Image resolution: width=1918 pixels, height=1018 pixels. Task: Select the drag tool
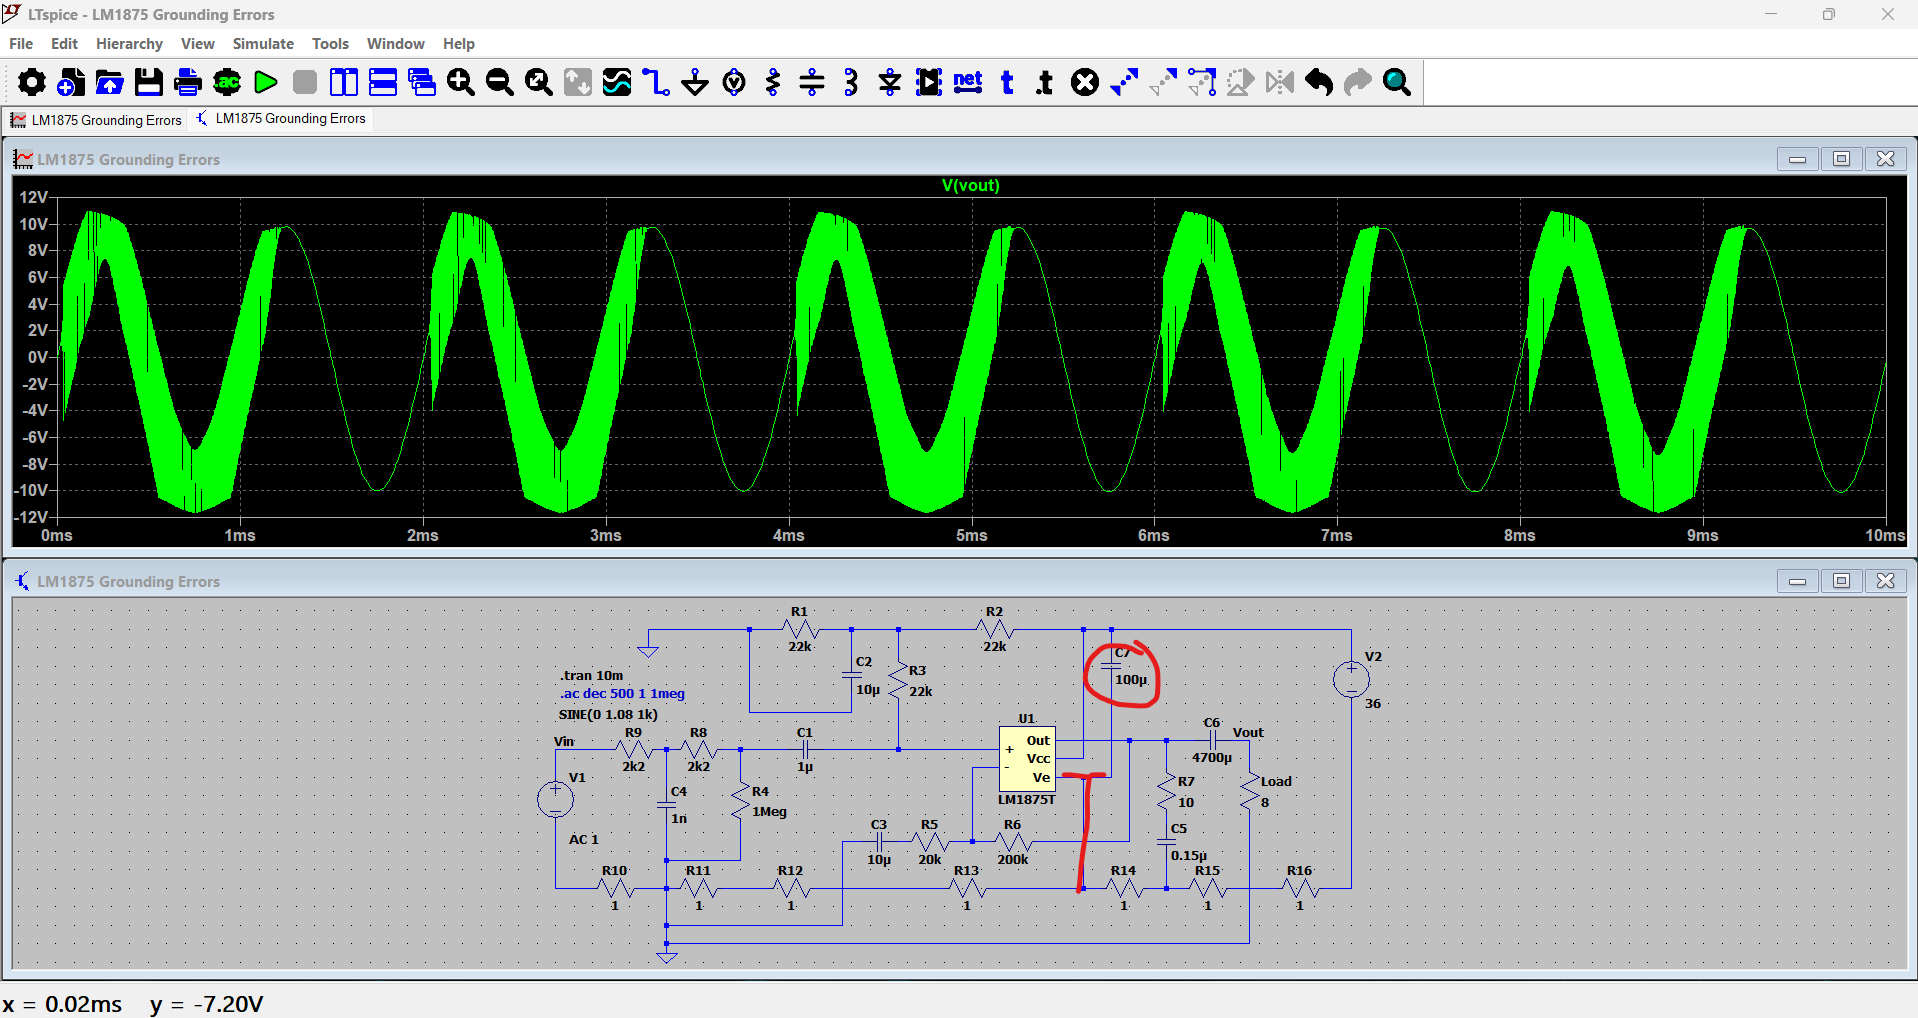[x=1202, y=82]
